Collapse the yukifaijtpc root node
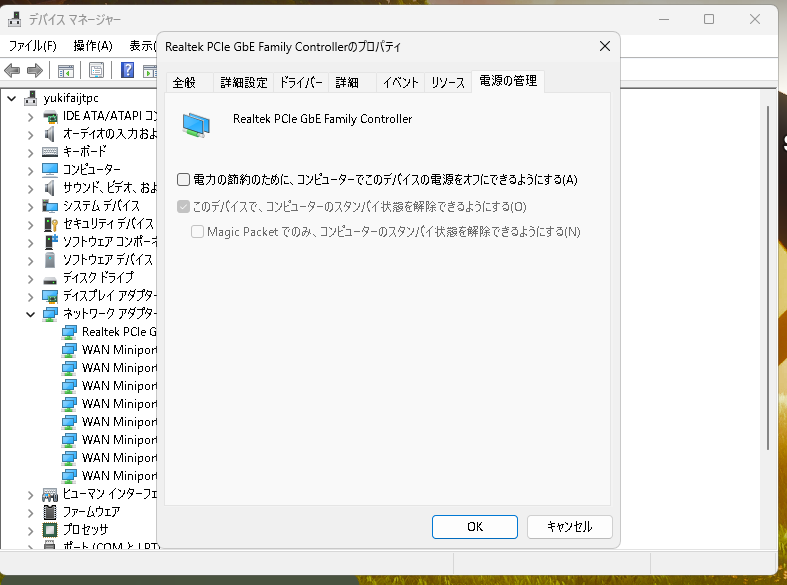The height and width of the screenshot is (585, 787). (12, 98)
